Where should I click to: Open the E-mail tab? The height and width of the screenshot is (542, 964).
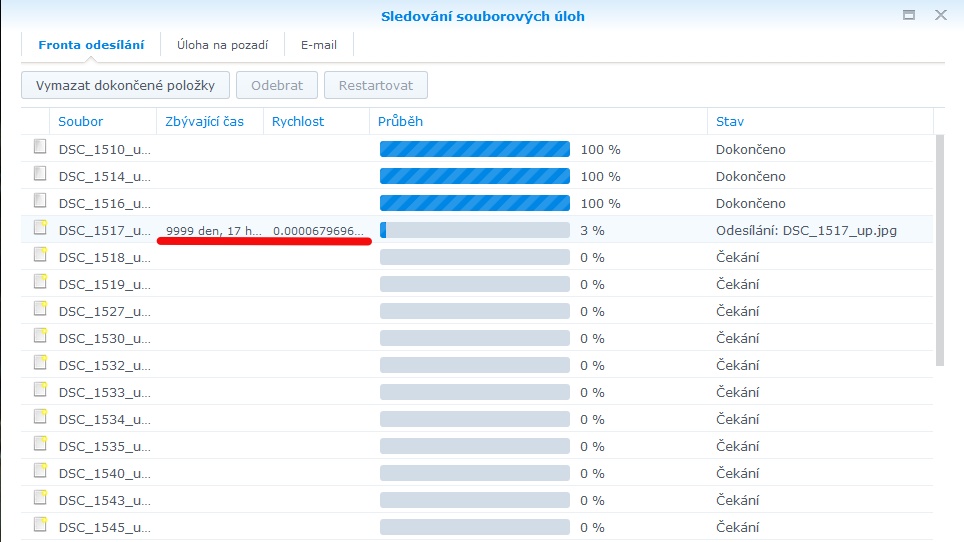pyautogui.click(x=319, y=45)
